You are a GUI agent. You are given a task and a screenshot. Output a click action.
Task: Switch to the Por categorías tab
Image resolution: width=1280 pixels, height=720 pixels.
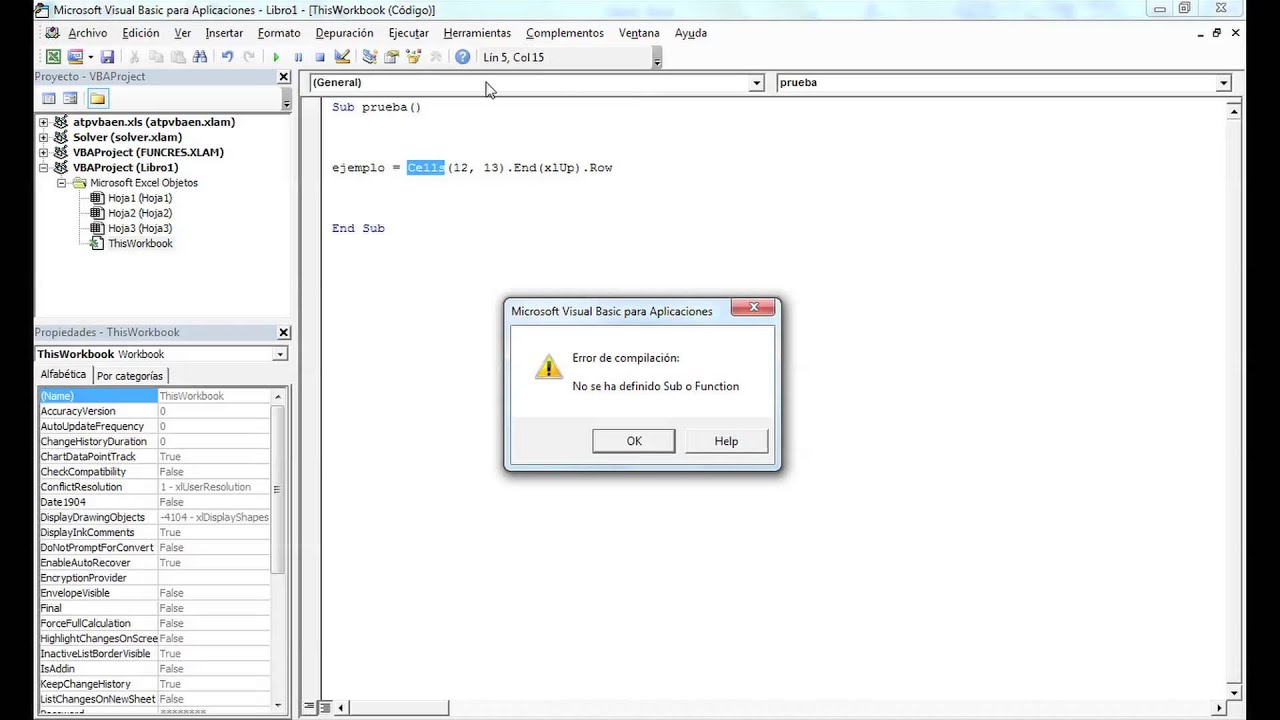click(130, 376)
